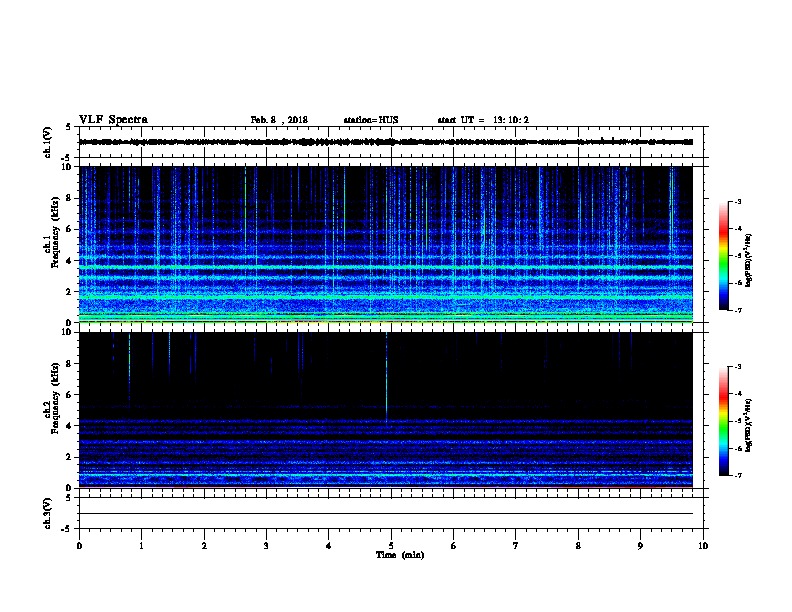Click the ch.1 spectrogram color scale bar

(723, 256)
